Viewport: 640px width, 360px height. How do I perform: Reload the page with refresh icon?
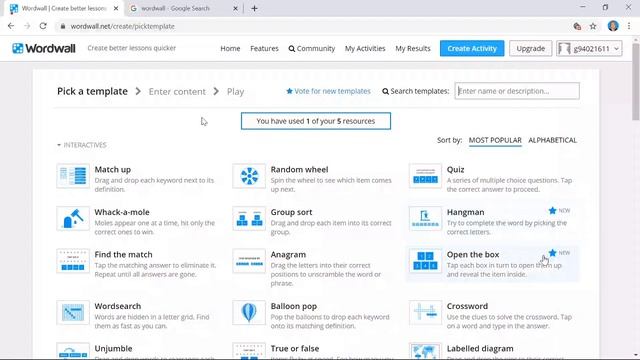pos(43,26)
